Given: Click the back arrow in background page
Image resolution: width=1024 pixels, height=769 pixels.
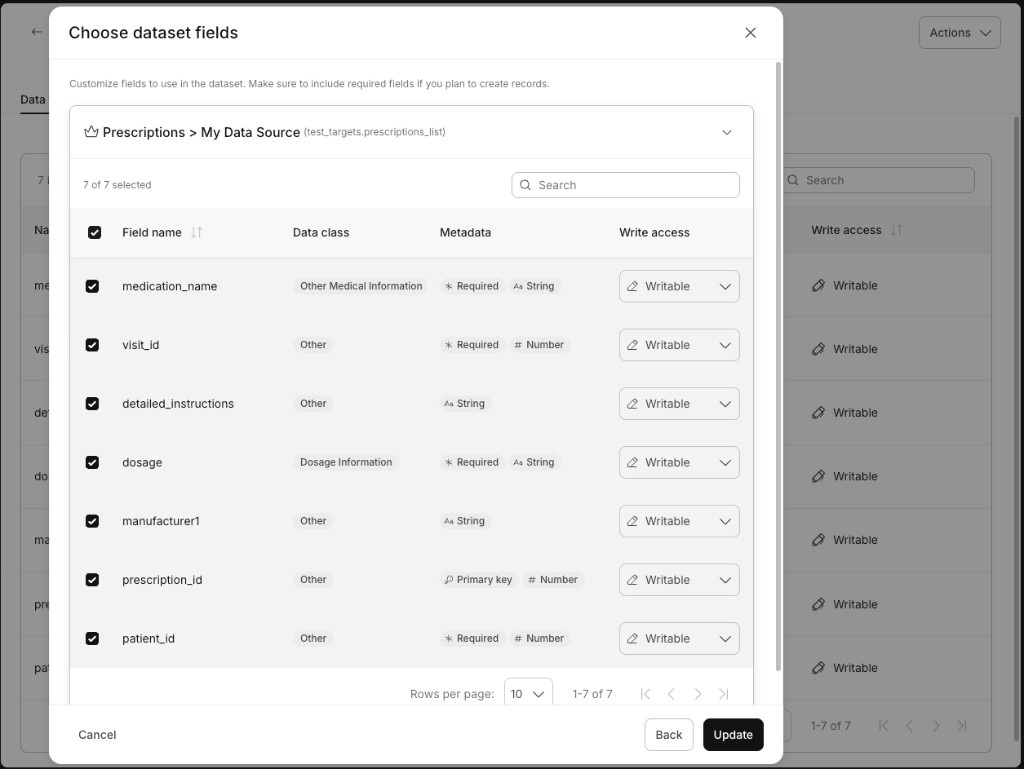Looking at the screenshot, I should coord(37,31).
